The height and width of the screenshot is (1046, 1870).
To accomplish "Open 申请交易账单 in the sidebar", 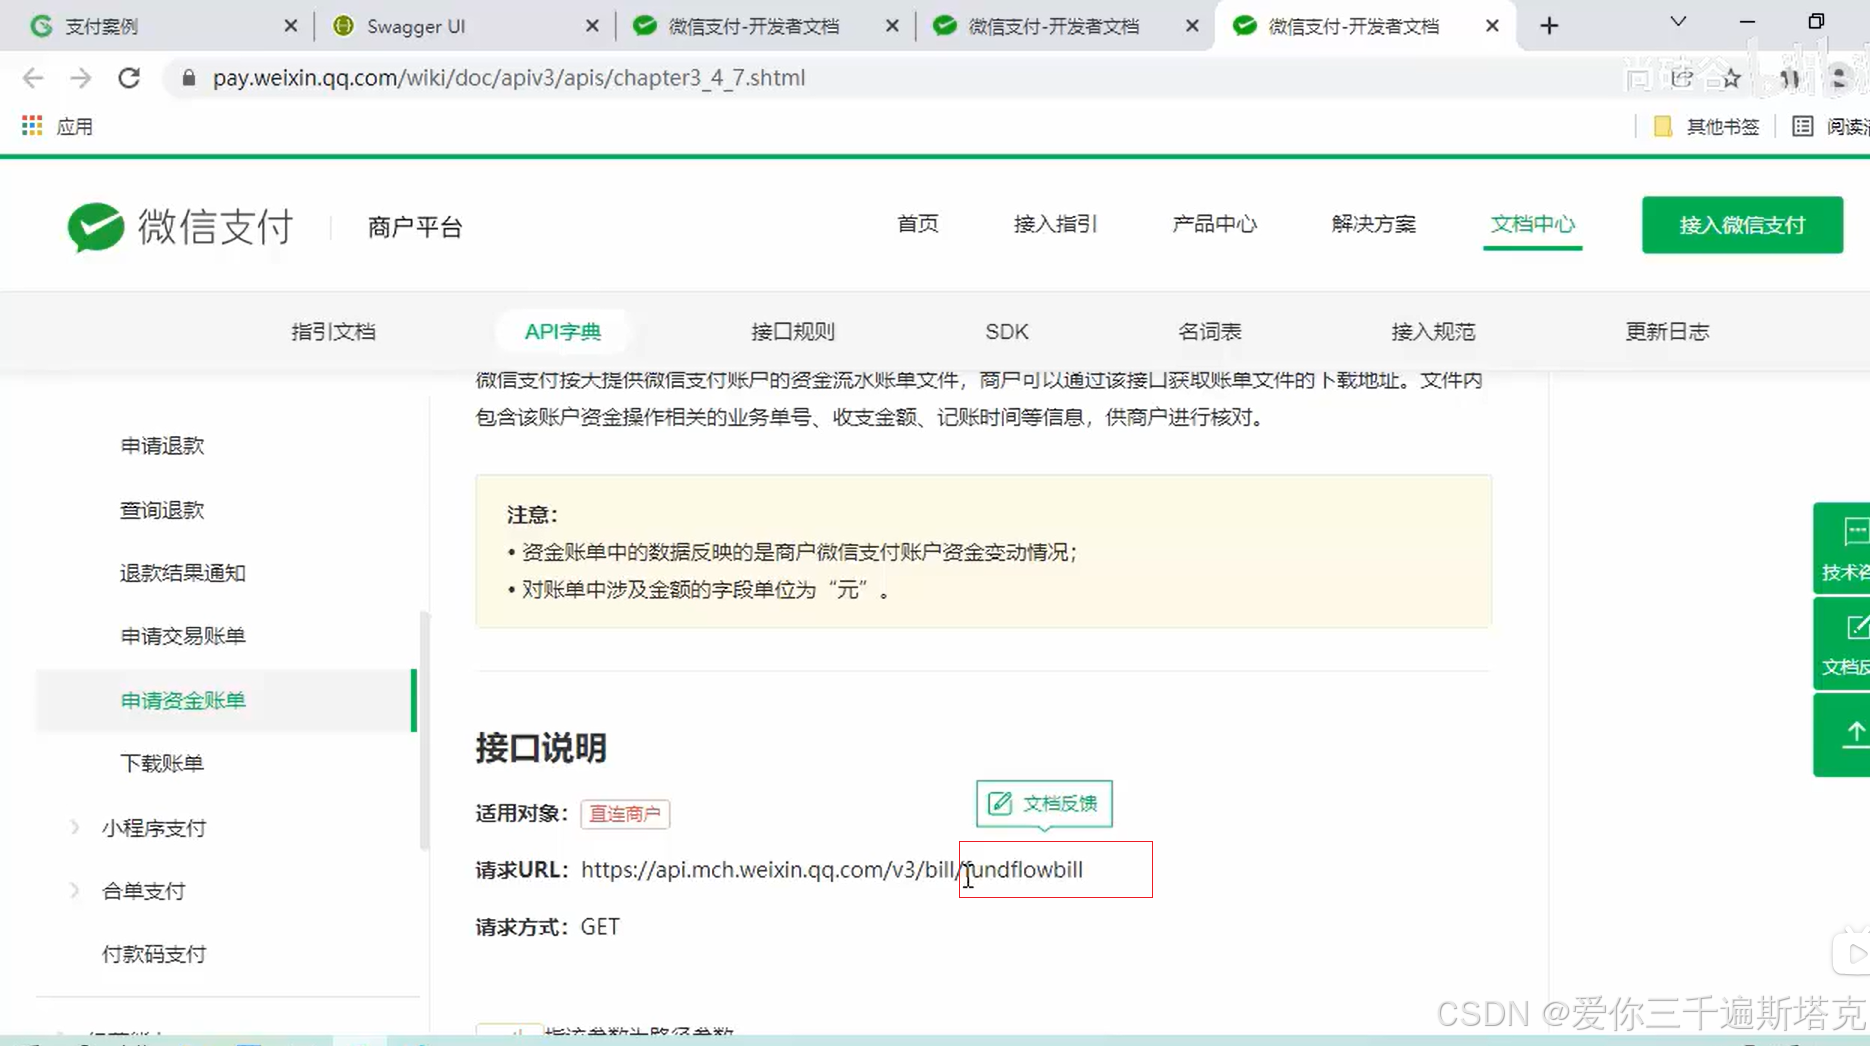I will click(183, 635).
